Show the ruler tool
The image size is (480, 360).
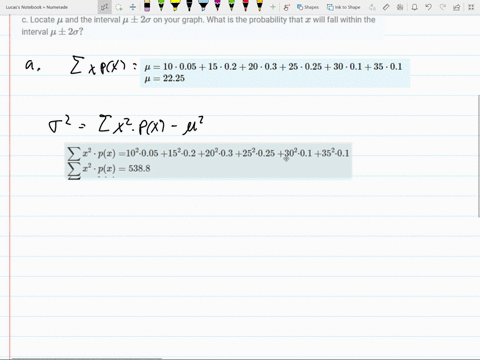pos(386,7)
